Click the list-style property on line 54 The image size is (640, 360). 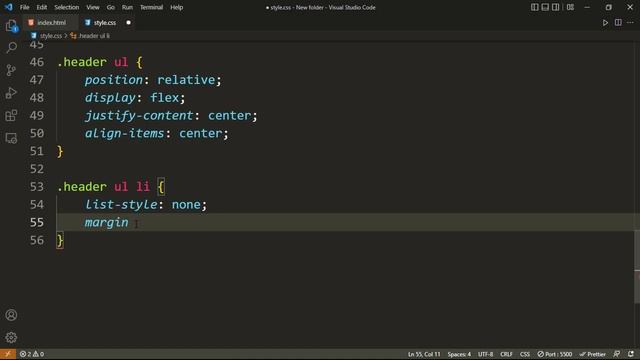(121, 204)
